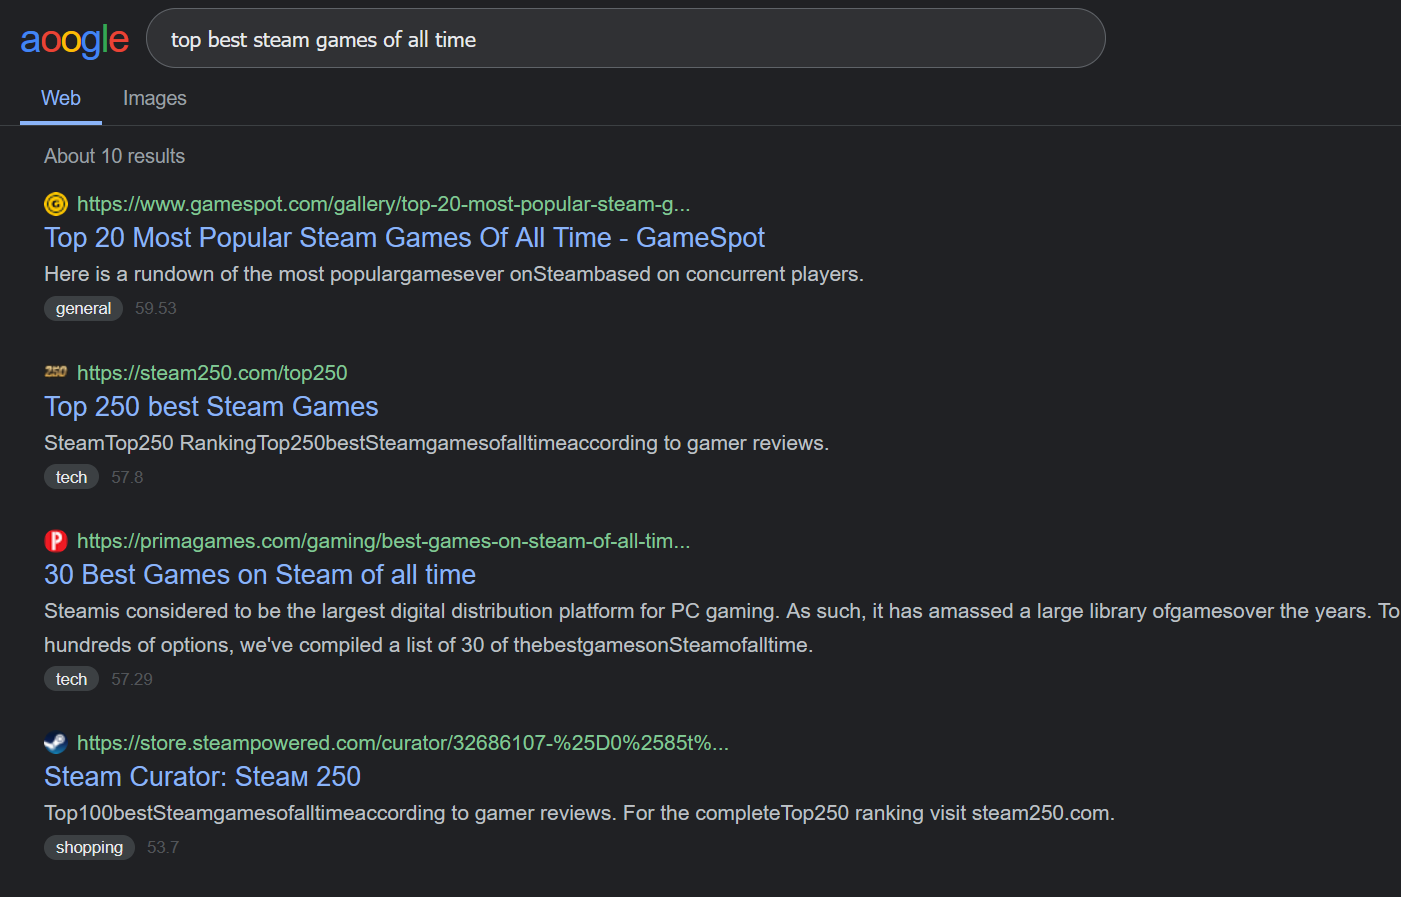
Task: Click the shopping tag under Steam Curator
Action: pyautogui.click(x=89, y=848)
